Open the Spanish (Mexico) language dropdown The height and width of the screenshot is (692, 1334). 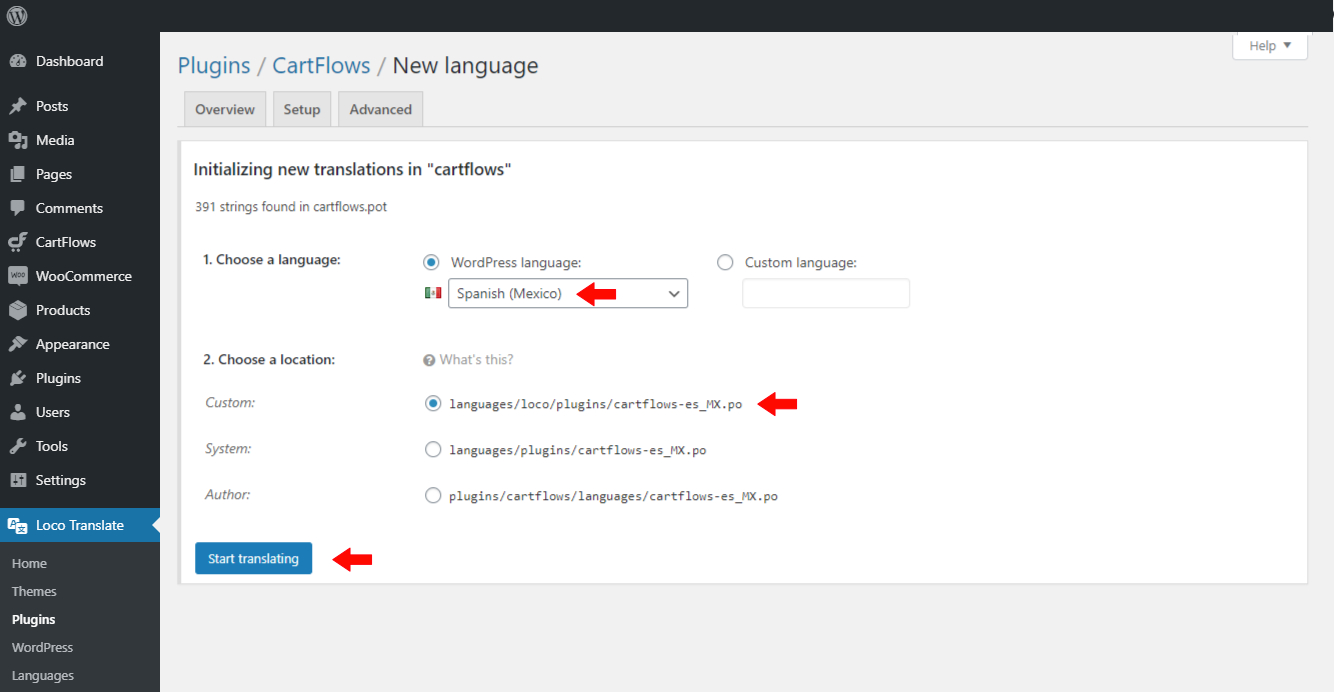click(x=567, y=293)
